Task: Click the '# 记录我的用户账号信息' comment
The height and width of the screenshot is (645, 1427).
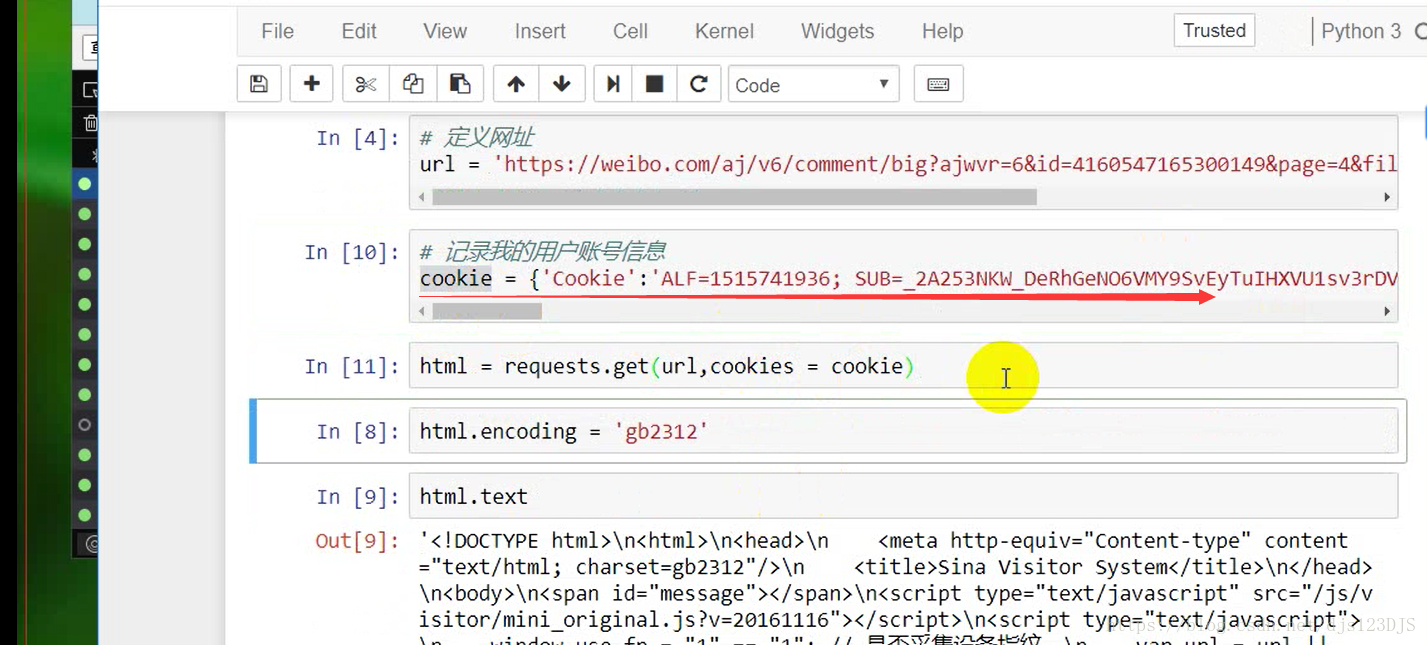Action: click(542, 252)
